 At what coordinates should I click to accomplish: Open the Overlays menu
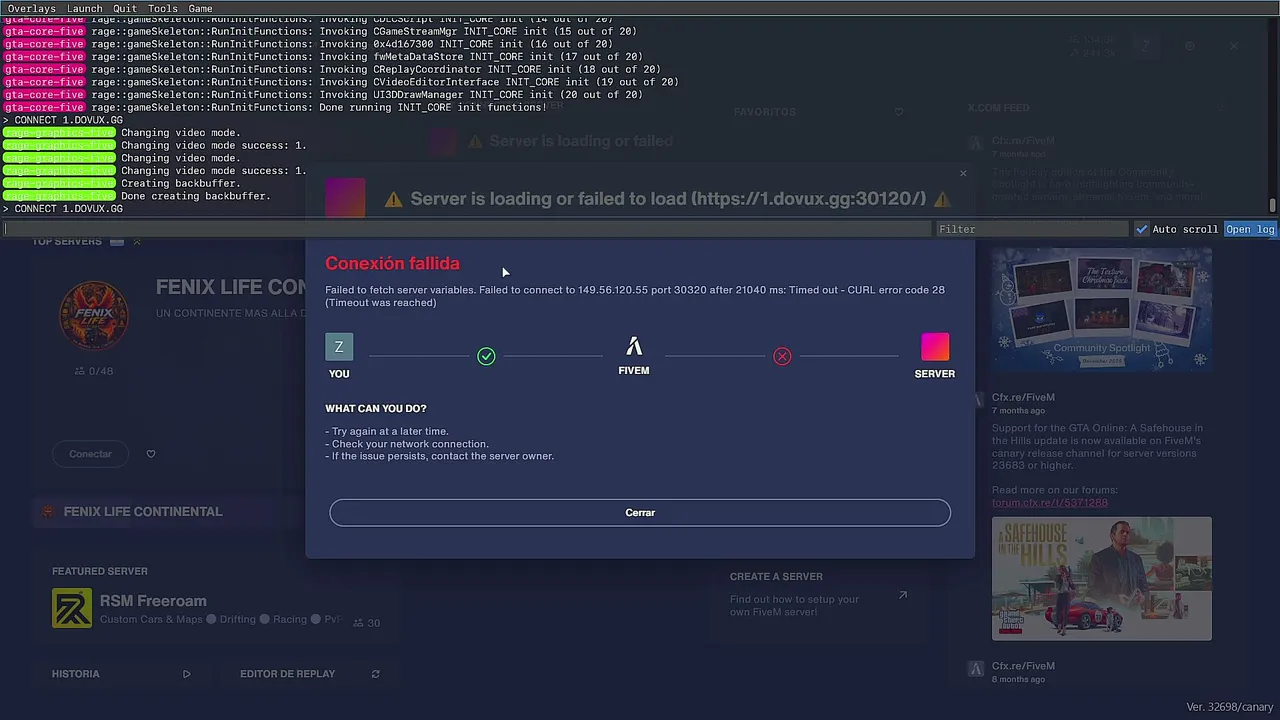32,8
